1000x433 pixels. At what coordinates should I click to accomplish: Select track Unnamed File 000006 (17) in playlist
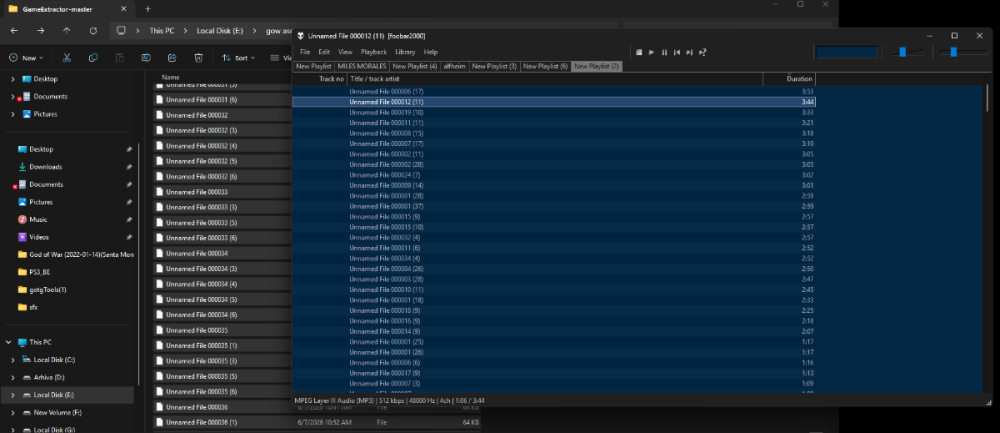[553, 92]
